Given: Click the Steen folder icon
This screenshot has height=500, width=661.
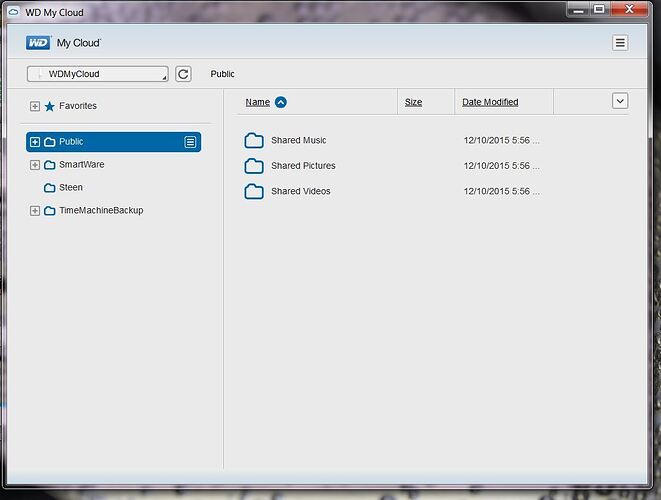Looking at the screenshot, I should click(50, 188).
